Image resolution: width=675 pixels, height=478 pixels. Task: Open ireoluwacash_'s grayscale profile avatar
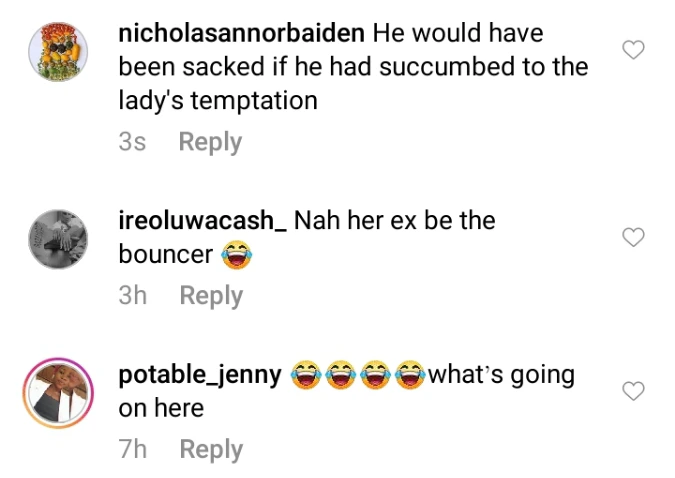point(58,239)
